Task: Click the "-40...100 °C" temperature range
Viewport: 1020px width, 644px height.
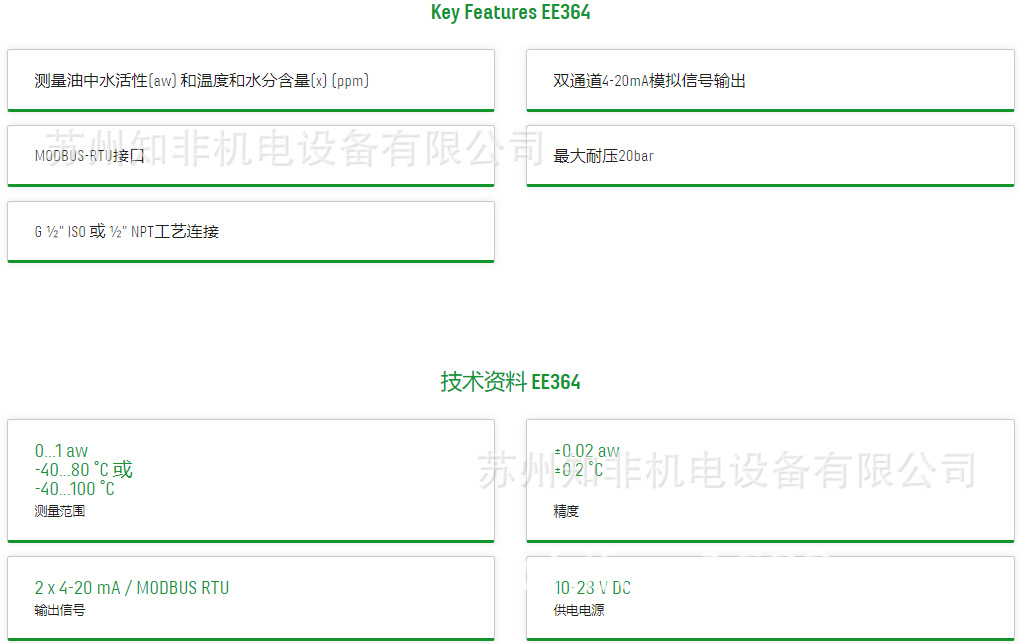Action: pos(75,489)
